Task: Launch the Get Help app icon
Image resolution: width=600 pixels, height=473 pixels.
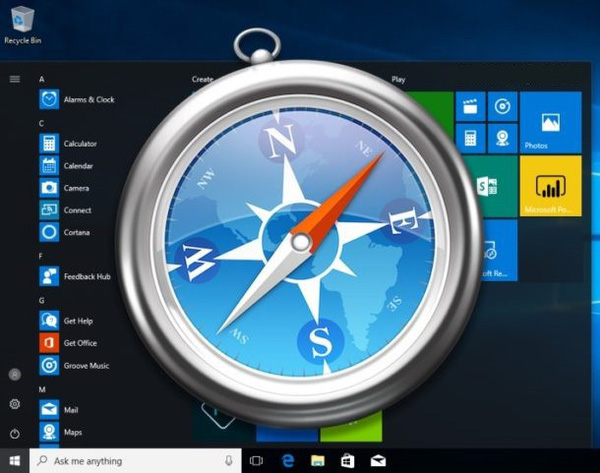Action: pyautogui.click(x=49, y=321)
